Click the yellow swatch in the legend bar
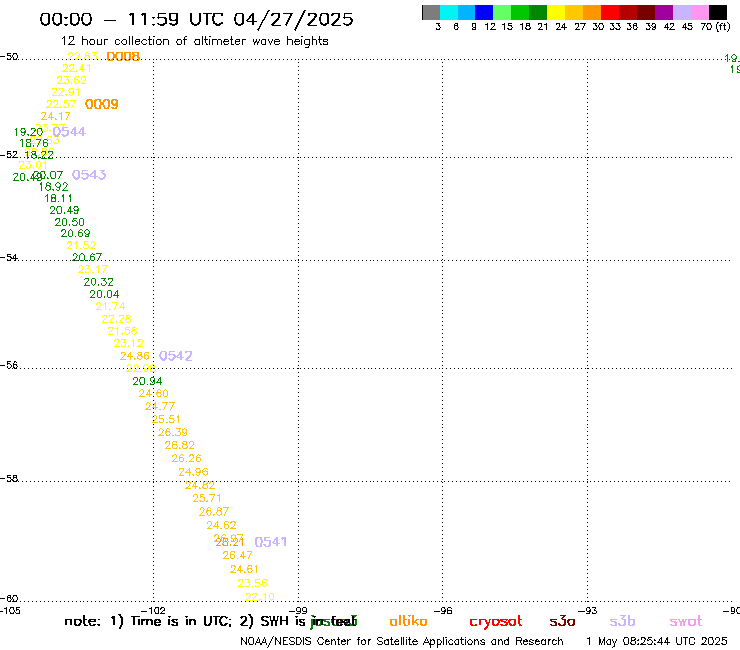 pos(556,12)
